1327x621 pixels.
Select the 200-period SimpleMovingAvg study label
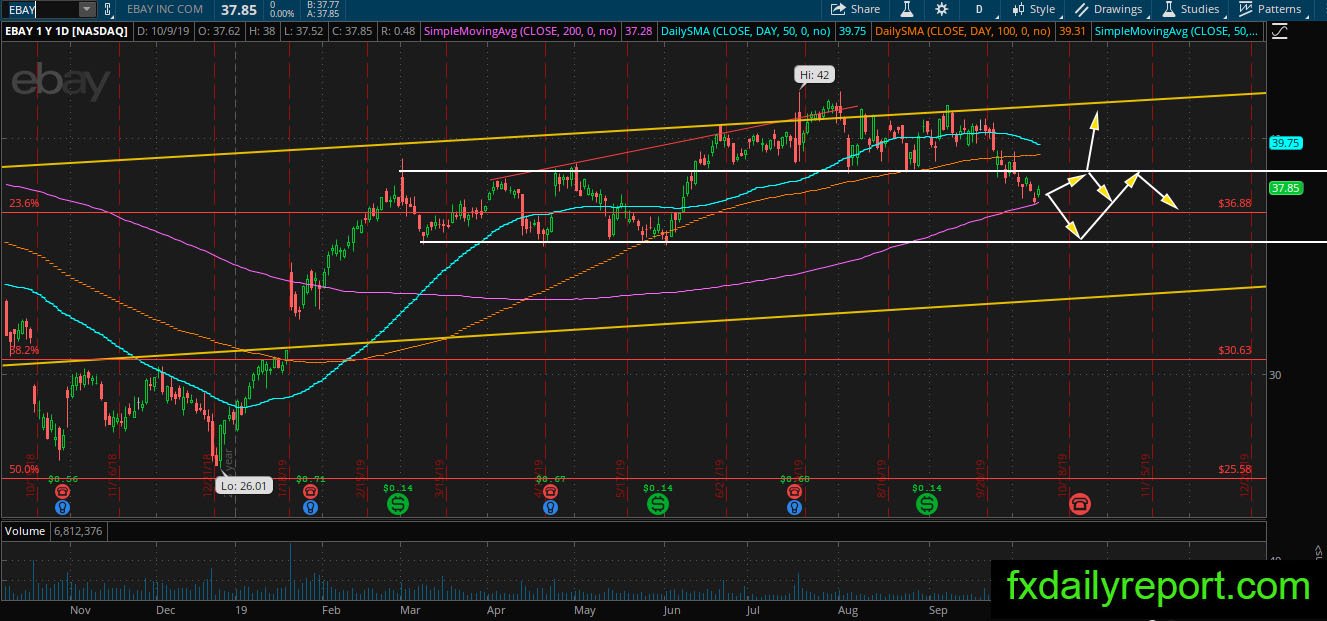pyautogui.click(x=520, y=32)
